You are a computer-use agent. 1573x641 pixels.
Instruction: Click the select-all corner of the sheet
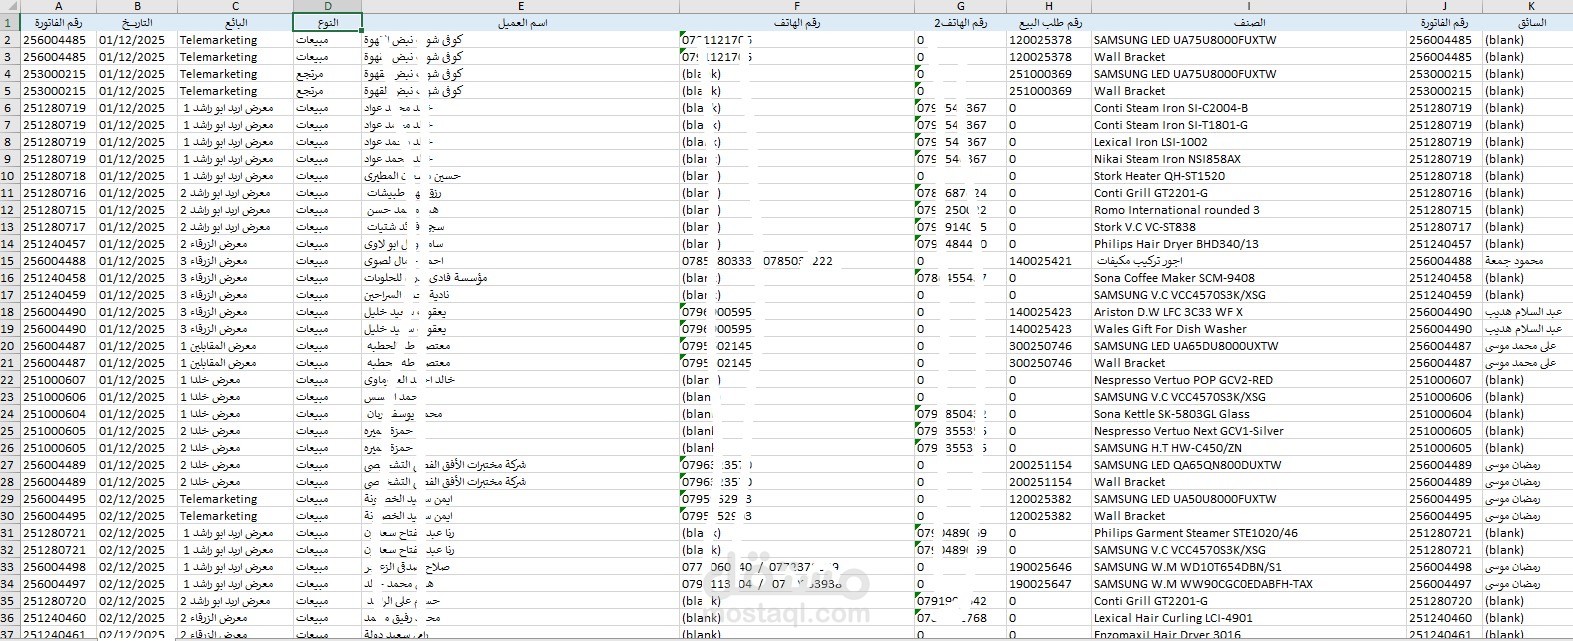(10, 6)
